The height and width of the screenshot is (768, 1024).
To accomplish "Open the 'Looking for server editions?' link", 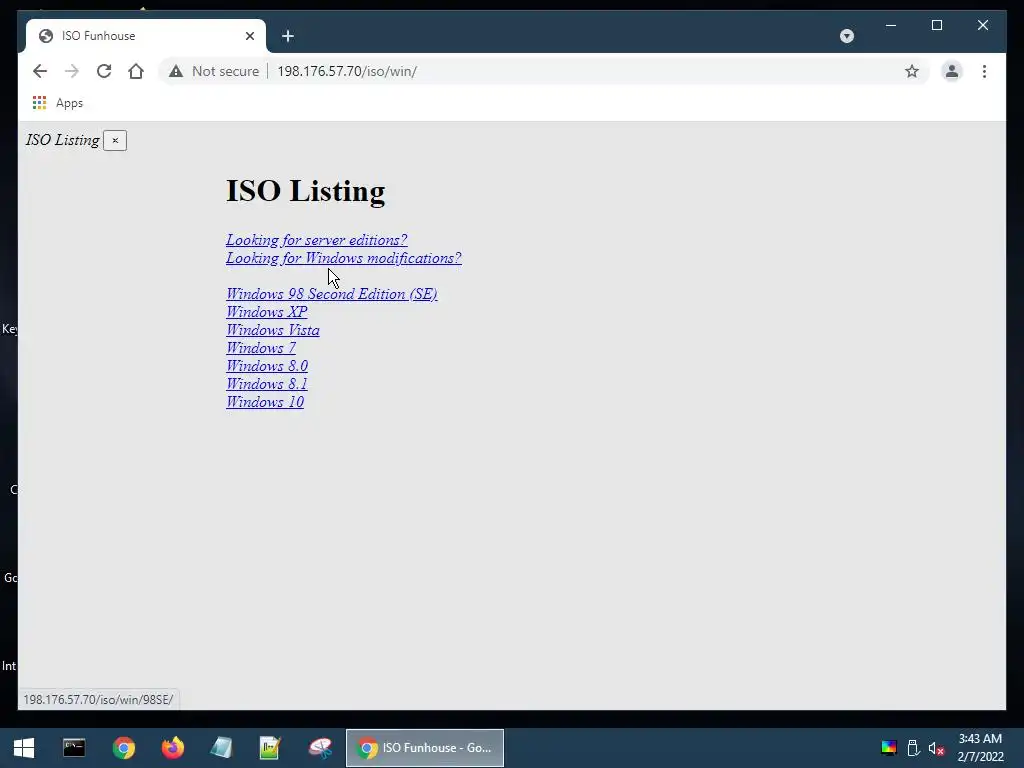I will [317, 240].
